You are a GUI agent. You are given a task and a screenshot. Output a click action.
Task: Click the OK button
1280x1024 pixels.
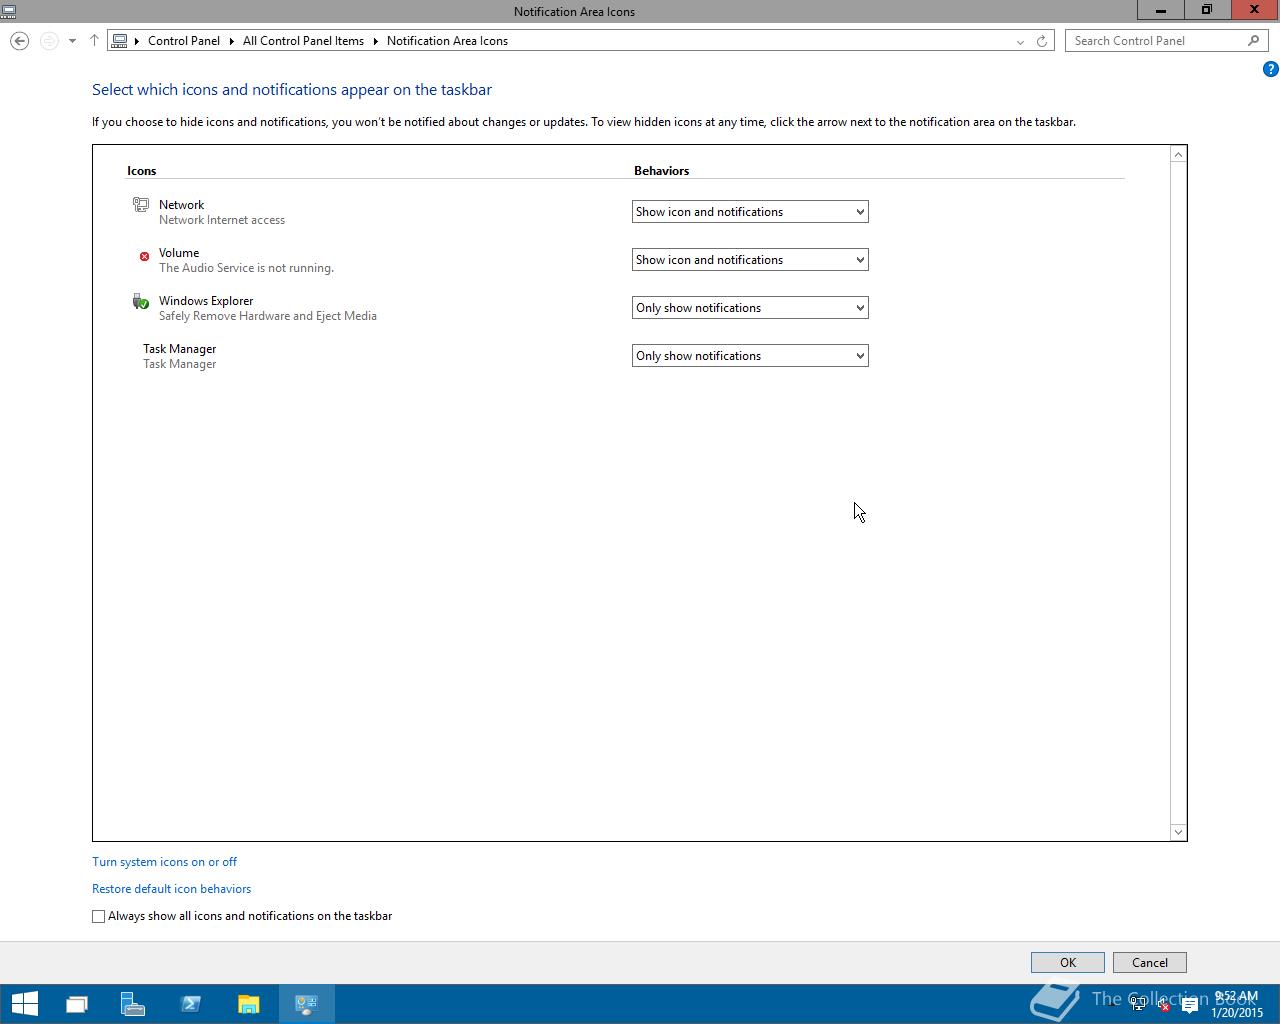pos(1068,963)
